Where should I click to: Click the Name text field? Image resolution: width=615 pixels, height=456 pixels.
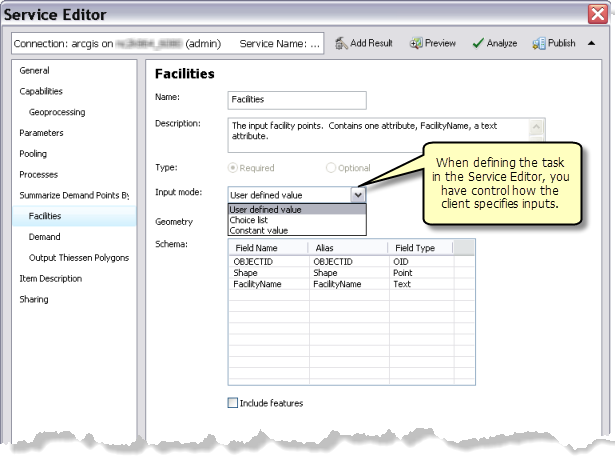(x=297, y=101)
